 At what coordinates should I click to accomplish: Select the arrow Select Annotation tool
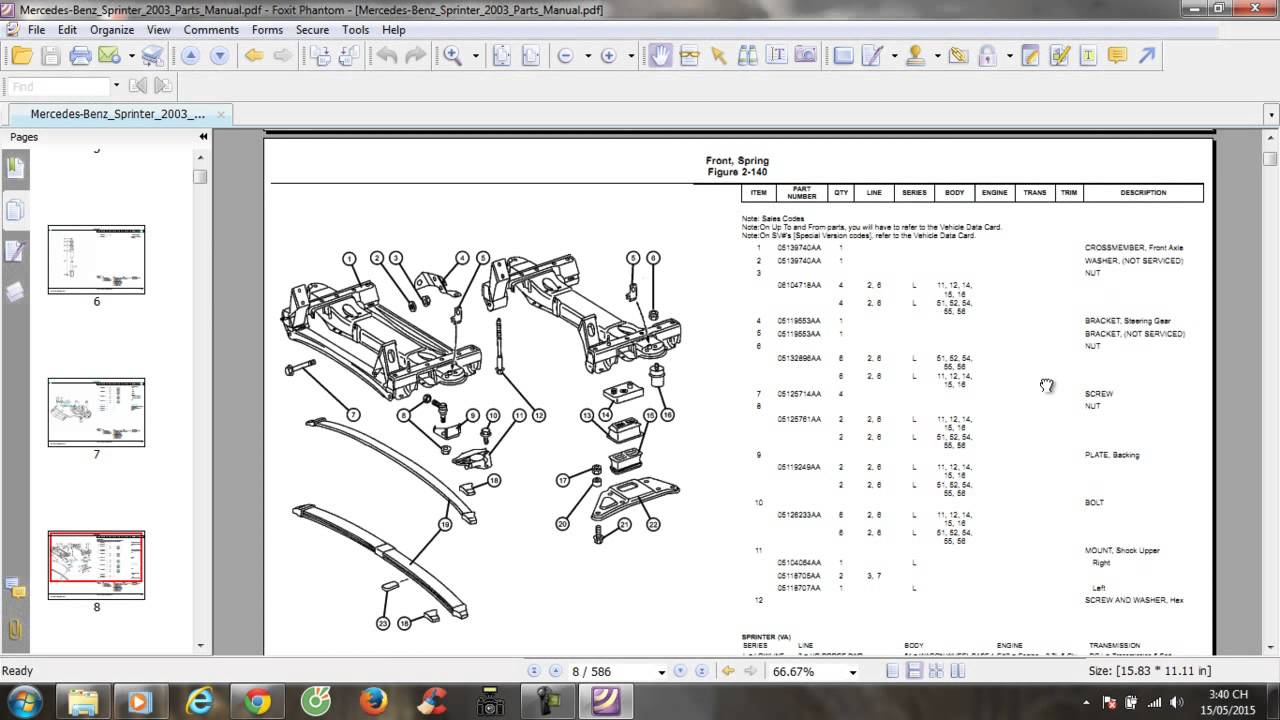(x=718, y=56)
